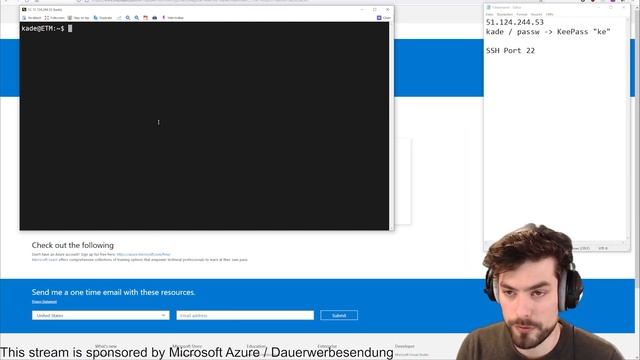Click the 'Send me a one time email' heading

point(113,292)
